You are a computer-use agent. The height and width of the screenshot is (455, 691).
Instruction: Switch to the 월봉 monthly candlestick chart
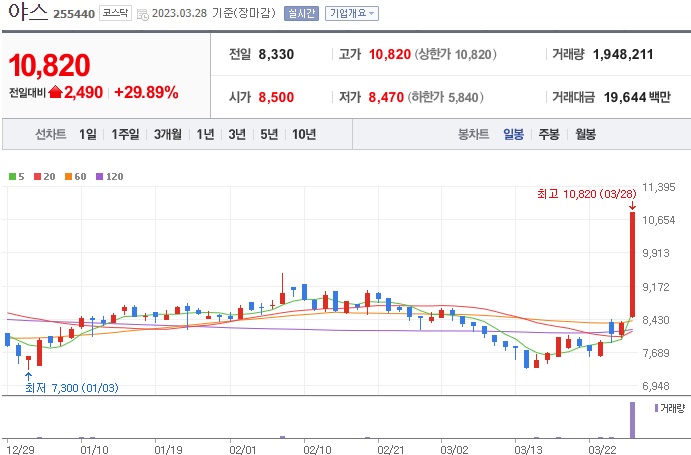coord(585,134)
